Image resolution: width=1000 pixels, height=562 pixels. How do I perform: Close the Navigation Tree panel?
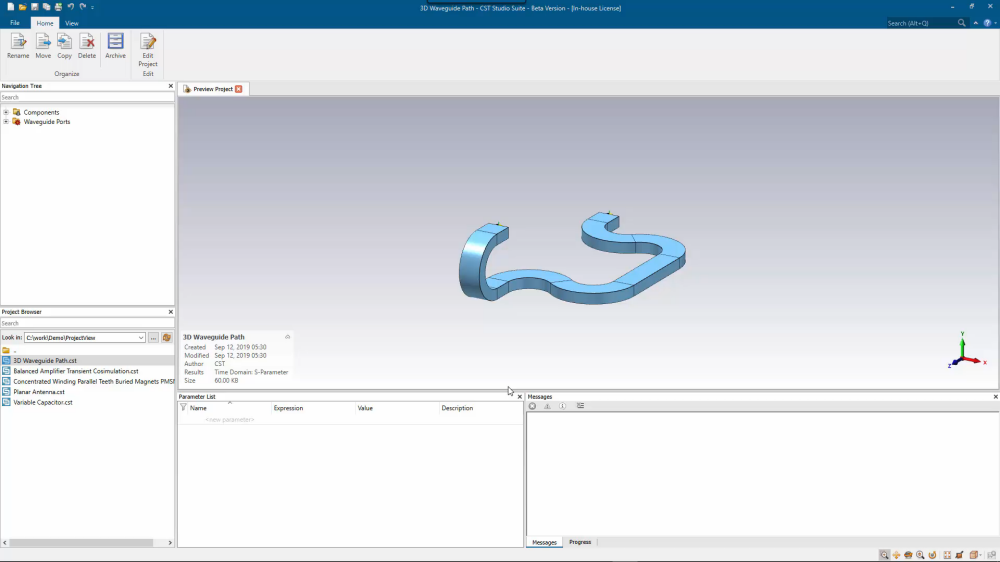170,85
